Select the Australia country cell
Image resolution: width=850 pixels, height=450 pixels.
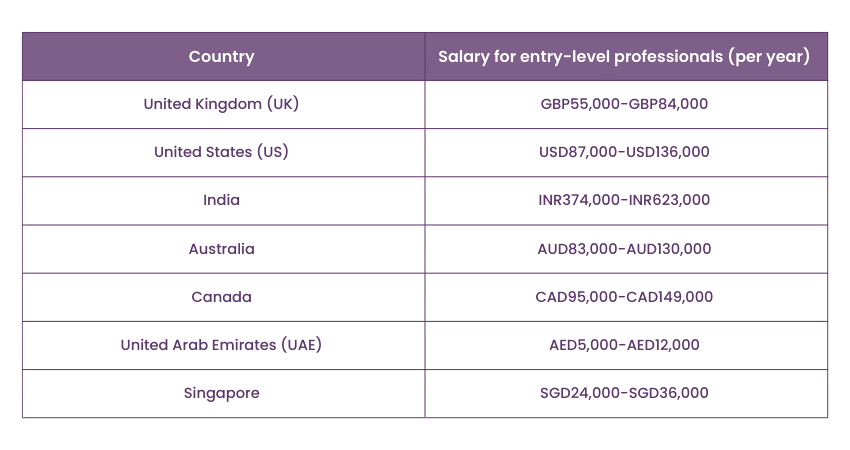(221, 249)
